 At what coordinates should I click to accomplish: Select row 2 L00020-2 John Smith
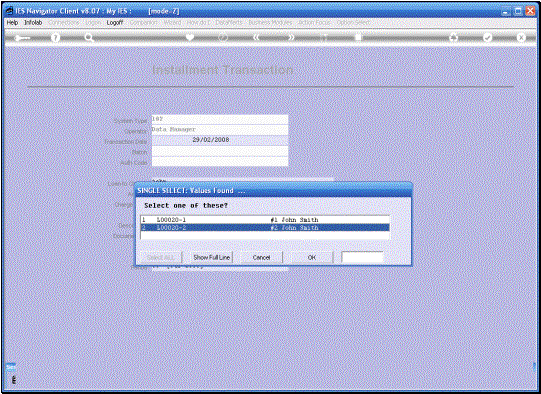[x=265, y=228]
